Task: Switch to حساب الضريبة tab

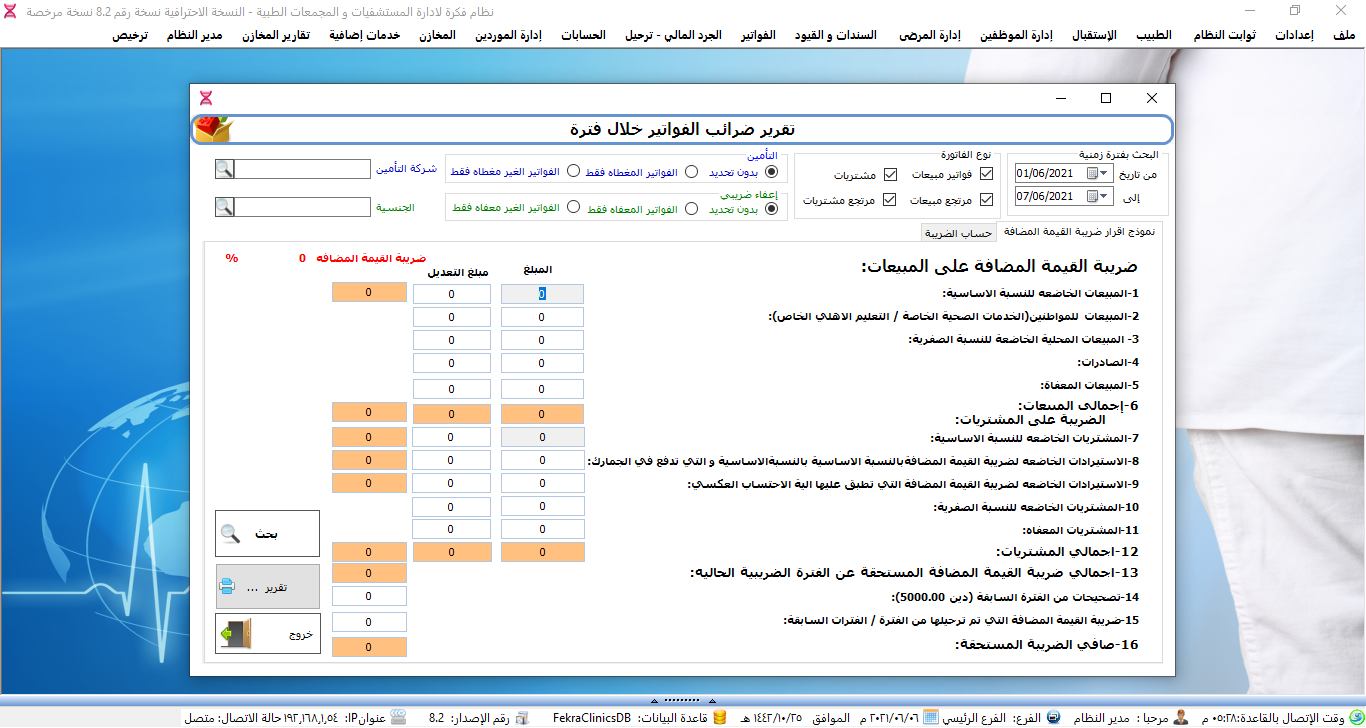Action: click(958, 233)
